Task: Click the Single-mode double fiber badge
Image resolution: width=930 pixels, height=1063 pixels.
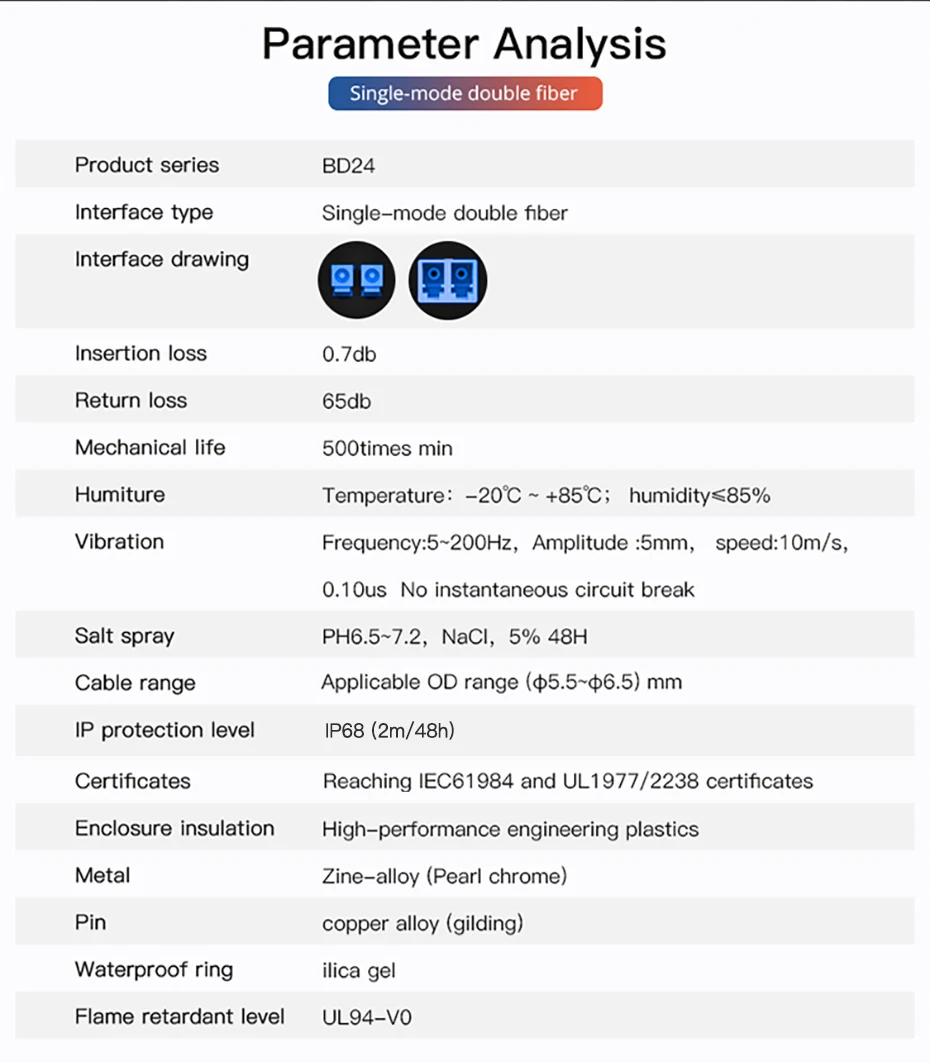Action: (x=465, y=94)
